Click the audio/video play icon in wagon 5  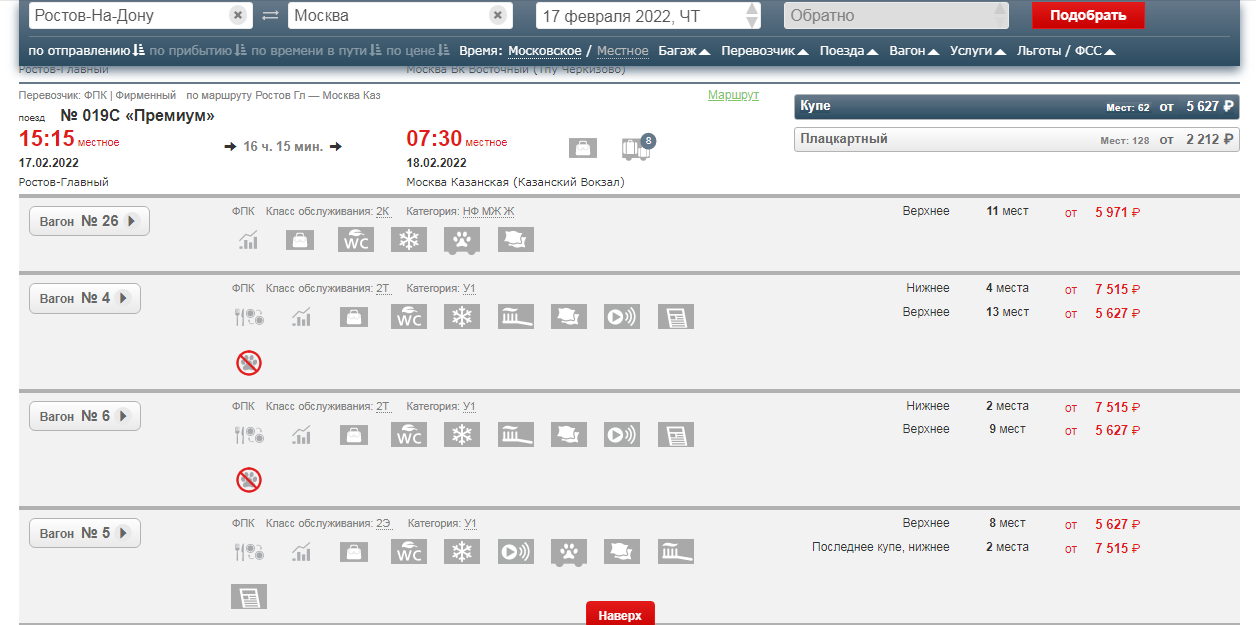[515, 552]
